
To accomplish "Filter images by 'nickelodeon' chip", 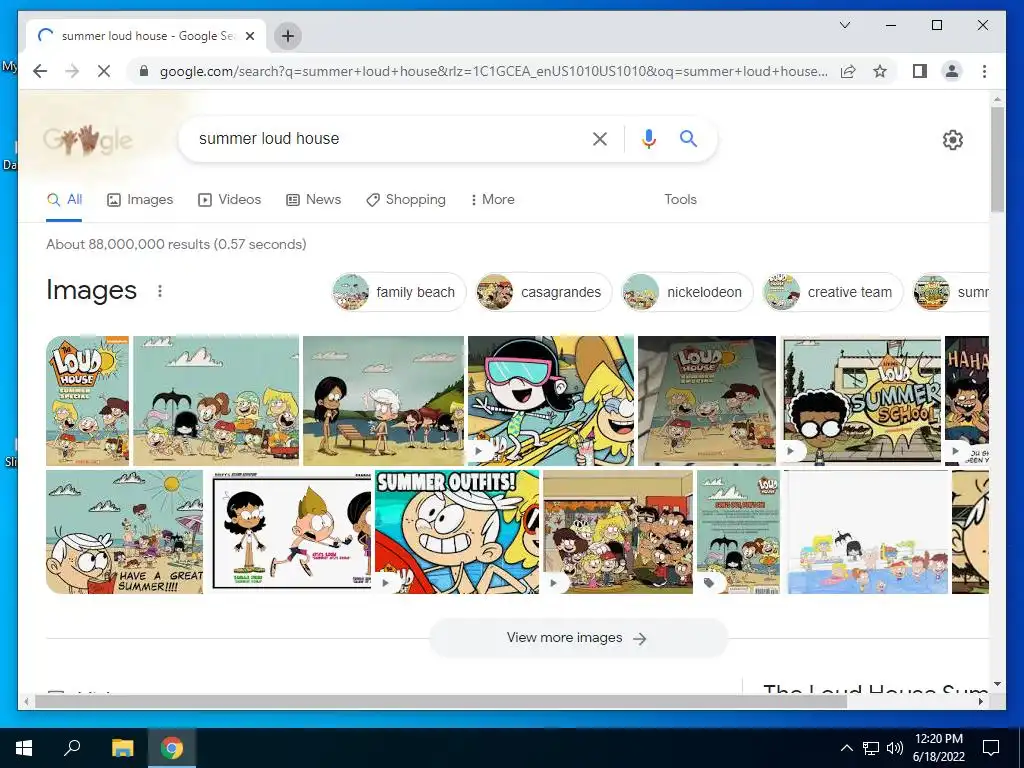I will (x=687, y=292).
